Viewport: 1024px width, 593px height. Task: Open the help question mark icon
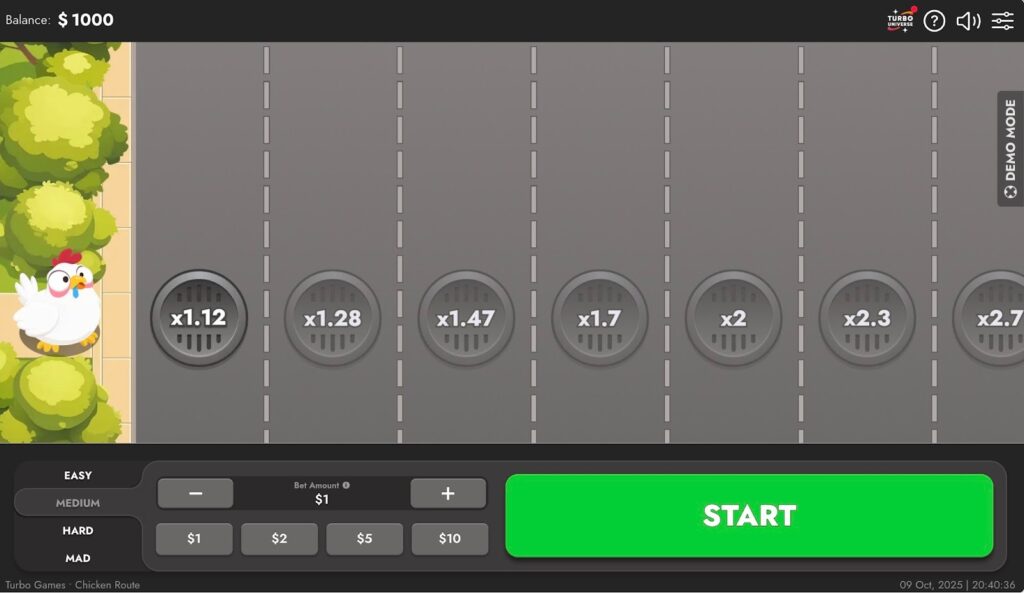pyautogui.click(x=934, y=21)
